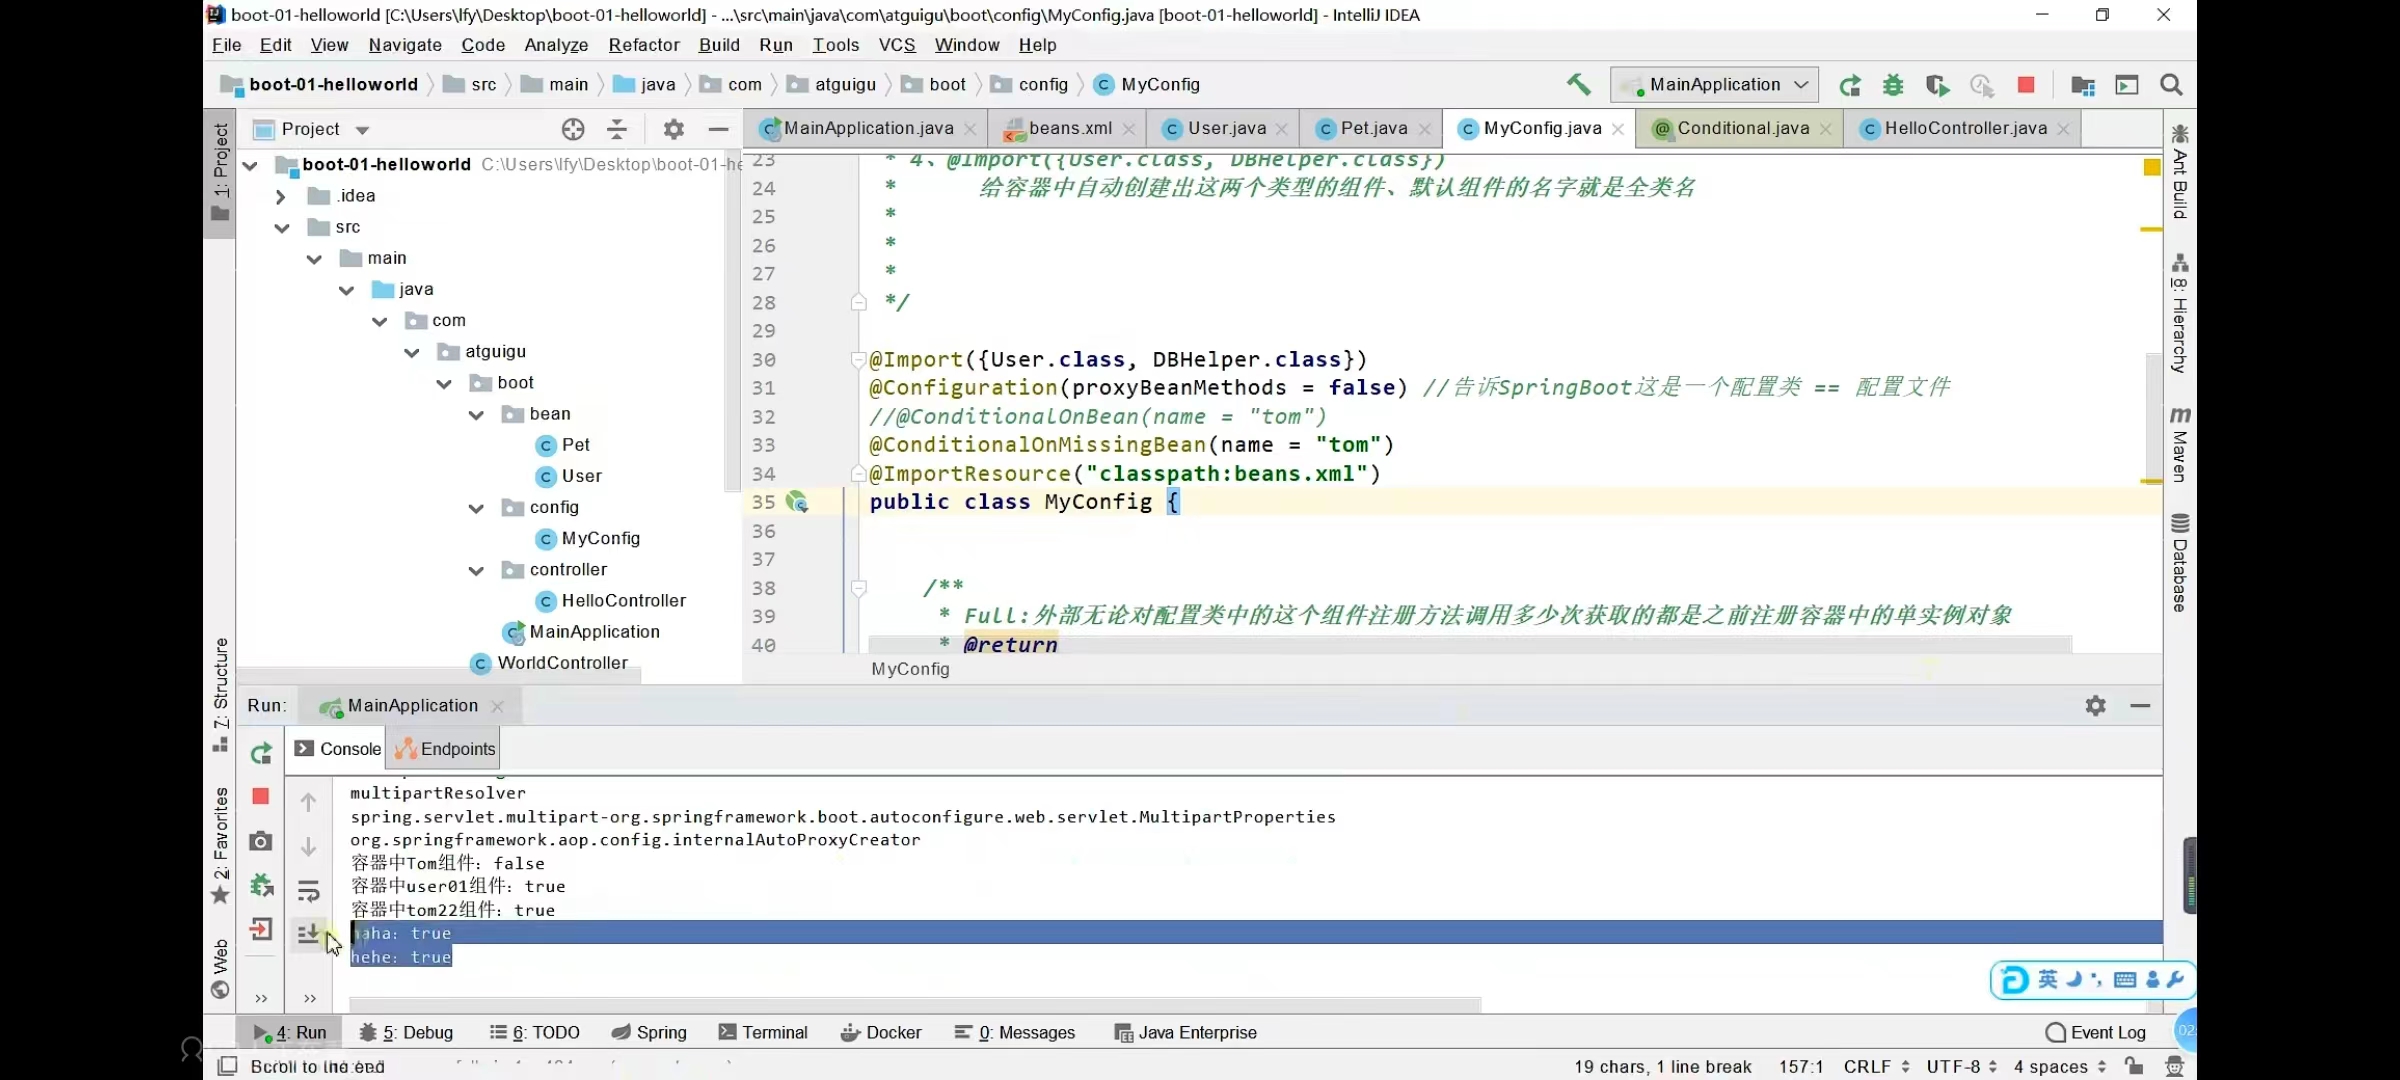Select WorldController in project tree
The width and height of the screenshot is (2400, 1080).
click(x=562, y=663)
